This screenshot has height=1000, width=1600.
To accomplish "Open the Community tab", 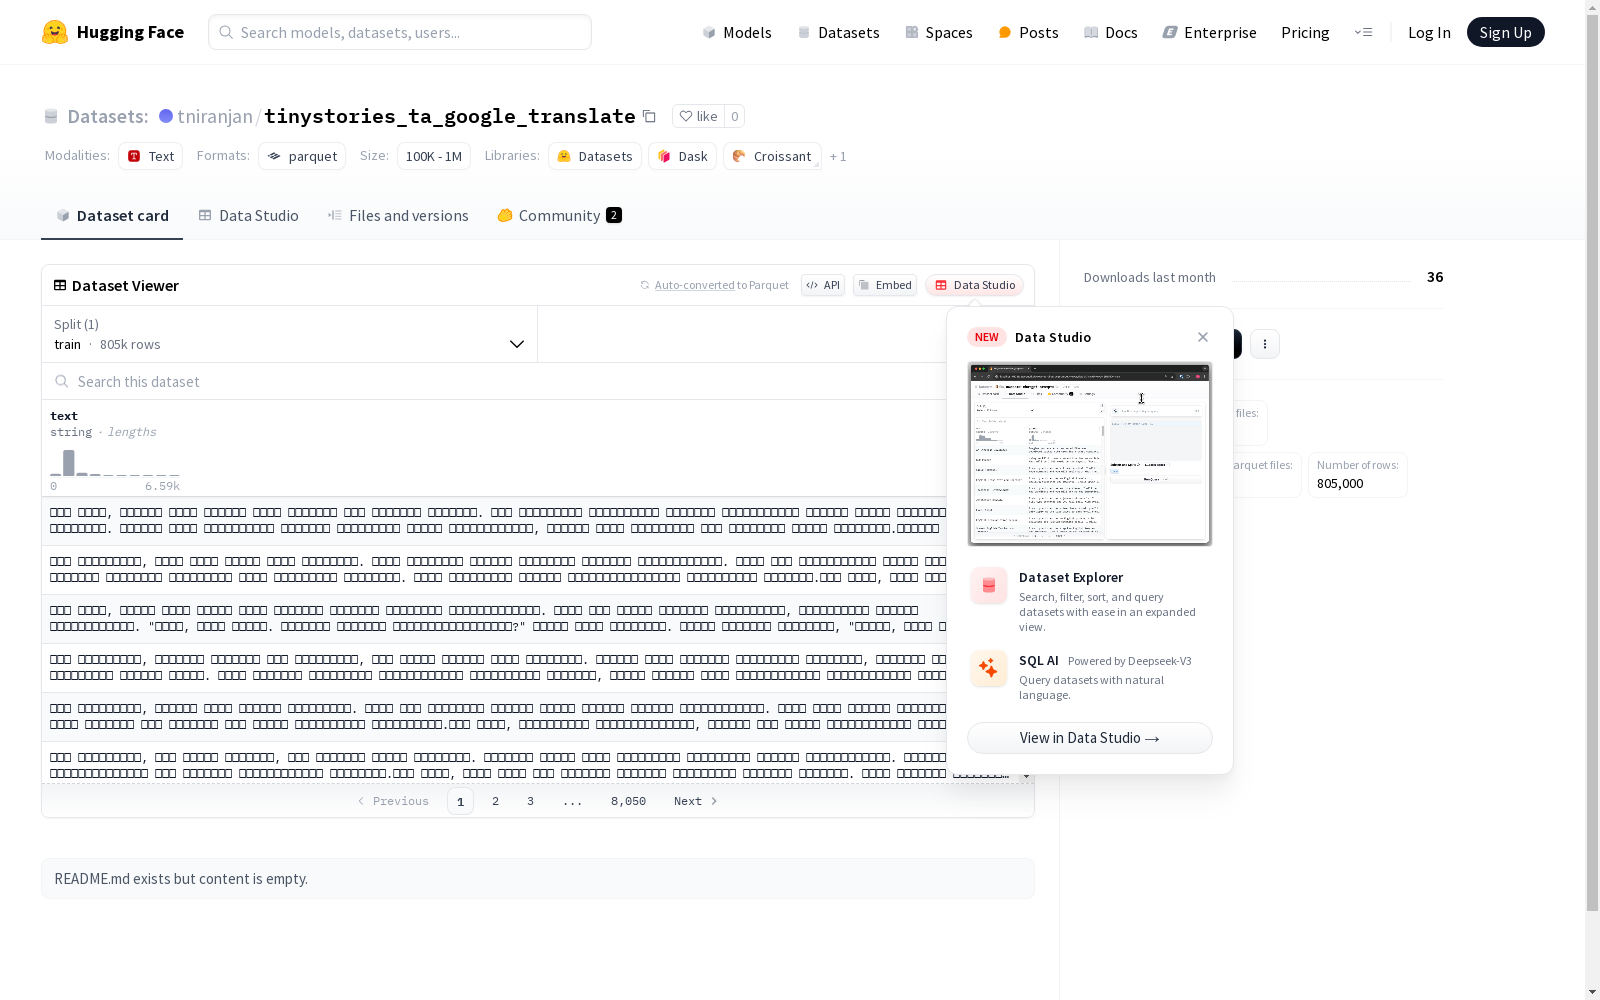I will click(559, 216).
